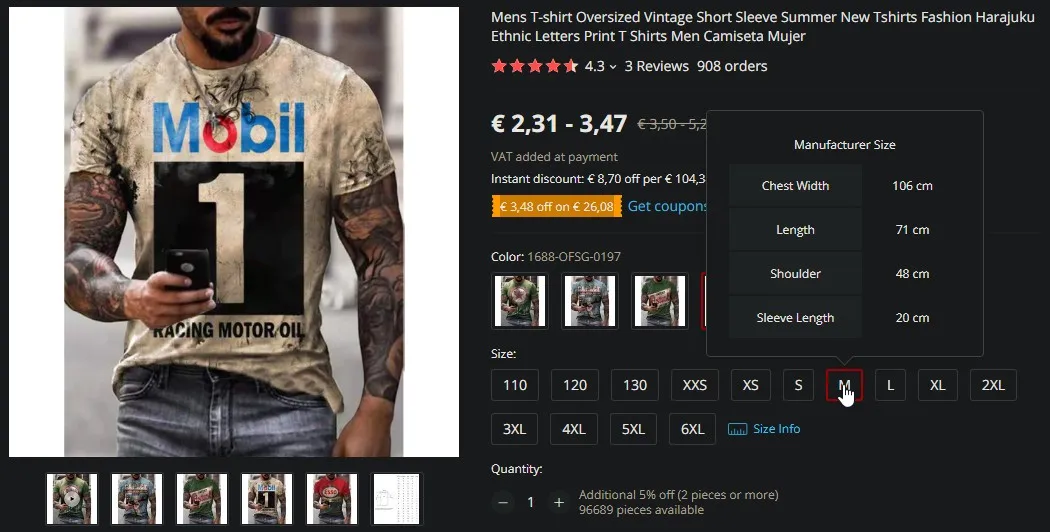Select size 2XL
1050x532 pixels.
(993, 385)
